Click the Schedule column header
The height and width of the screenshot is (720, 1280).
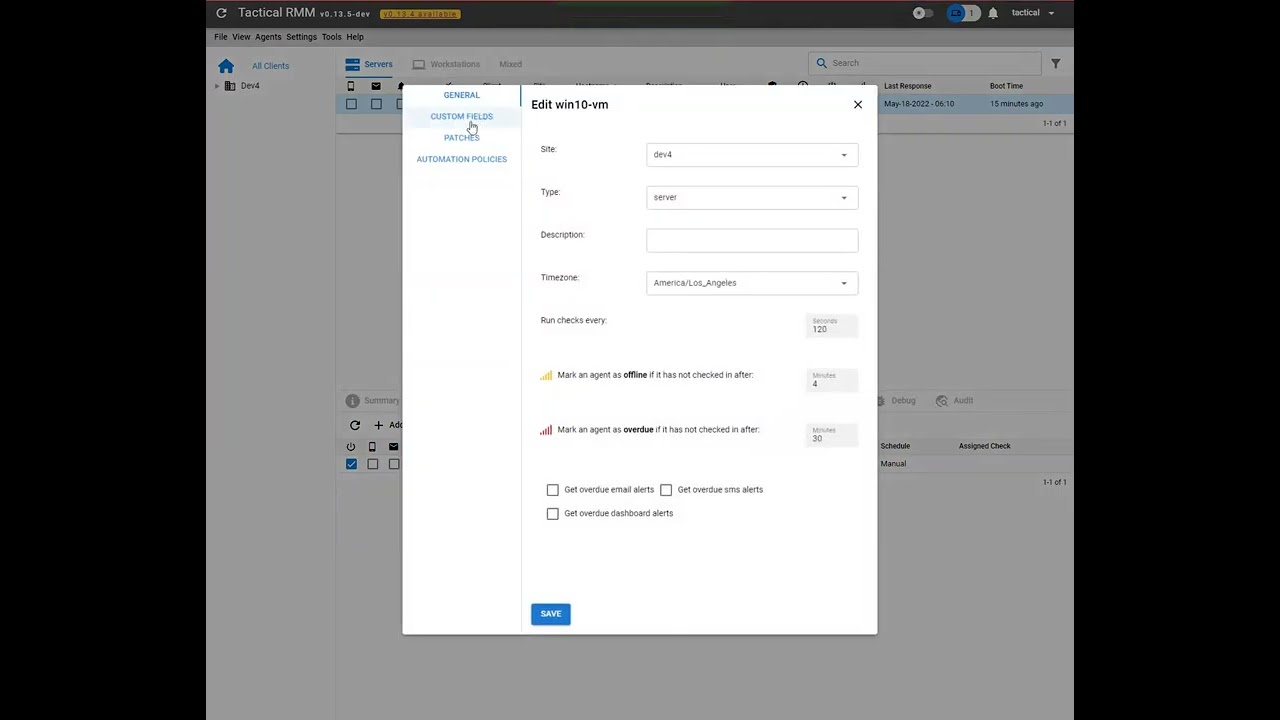click(x=895, y=446)
